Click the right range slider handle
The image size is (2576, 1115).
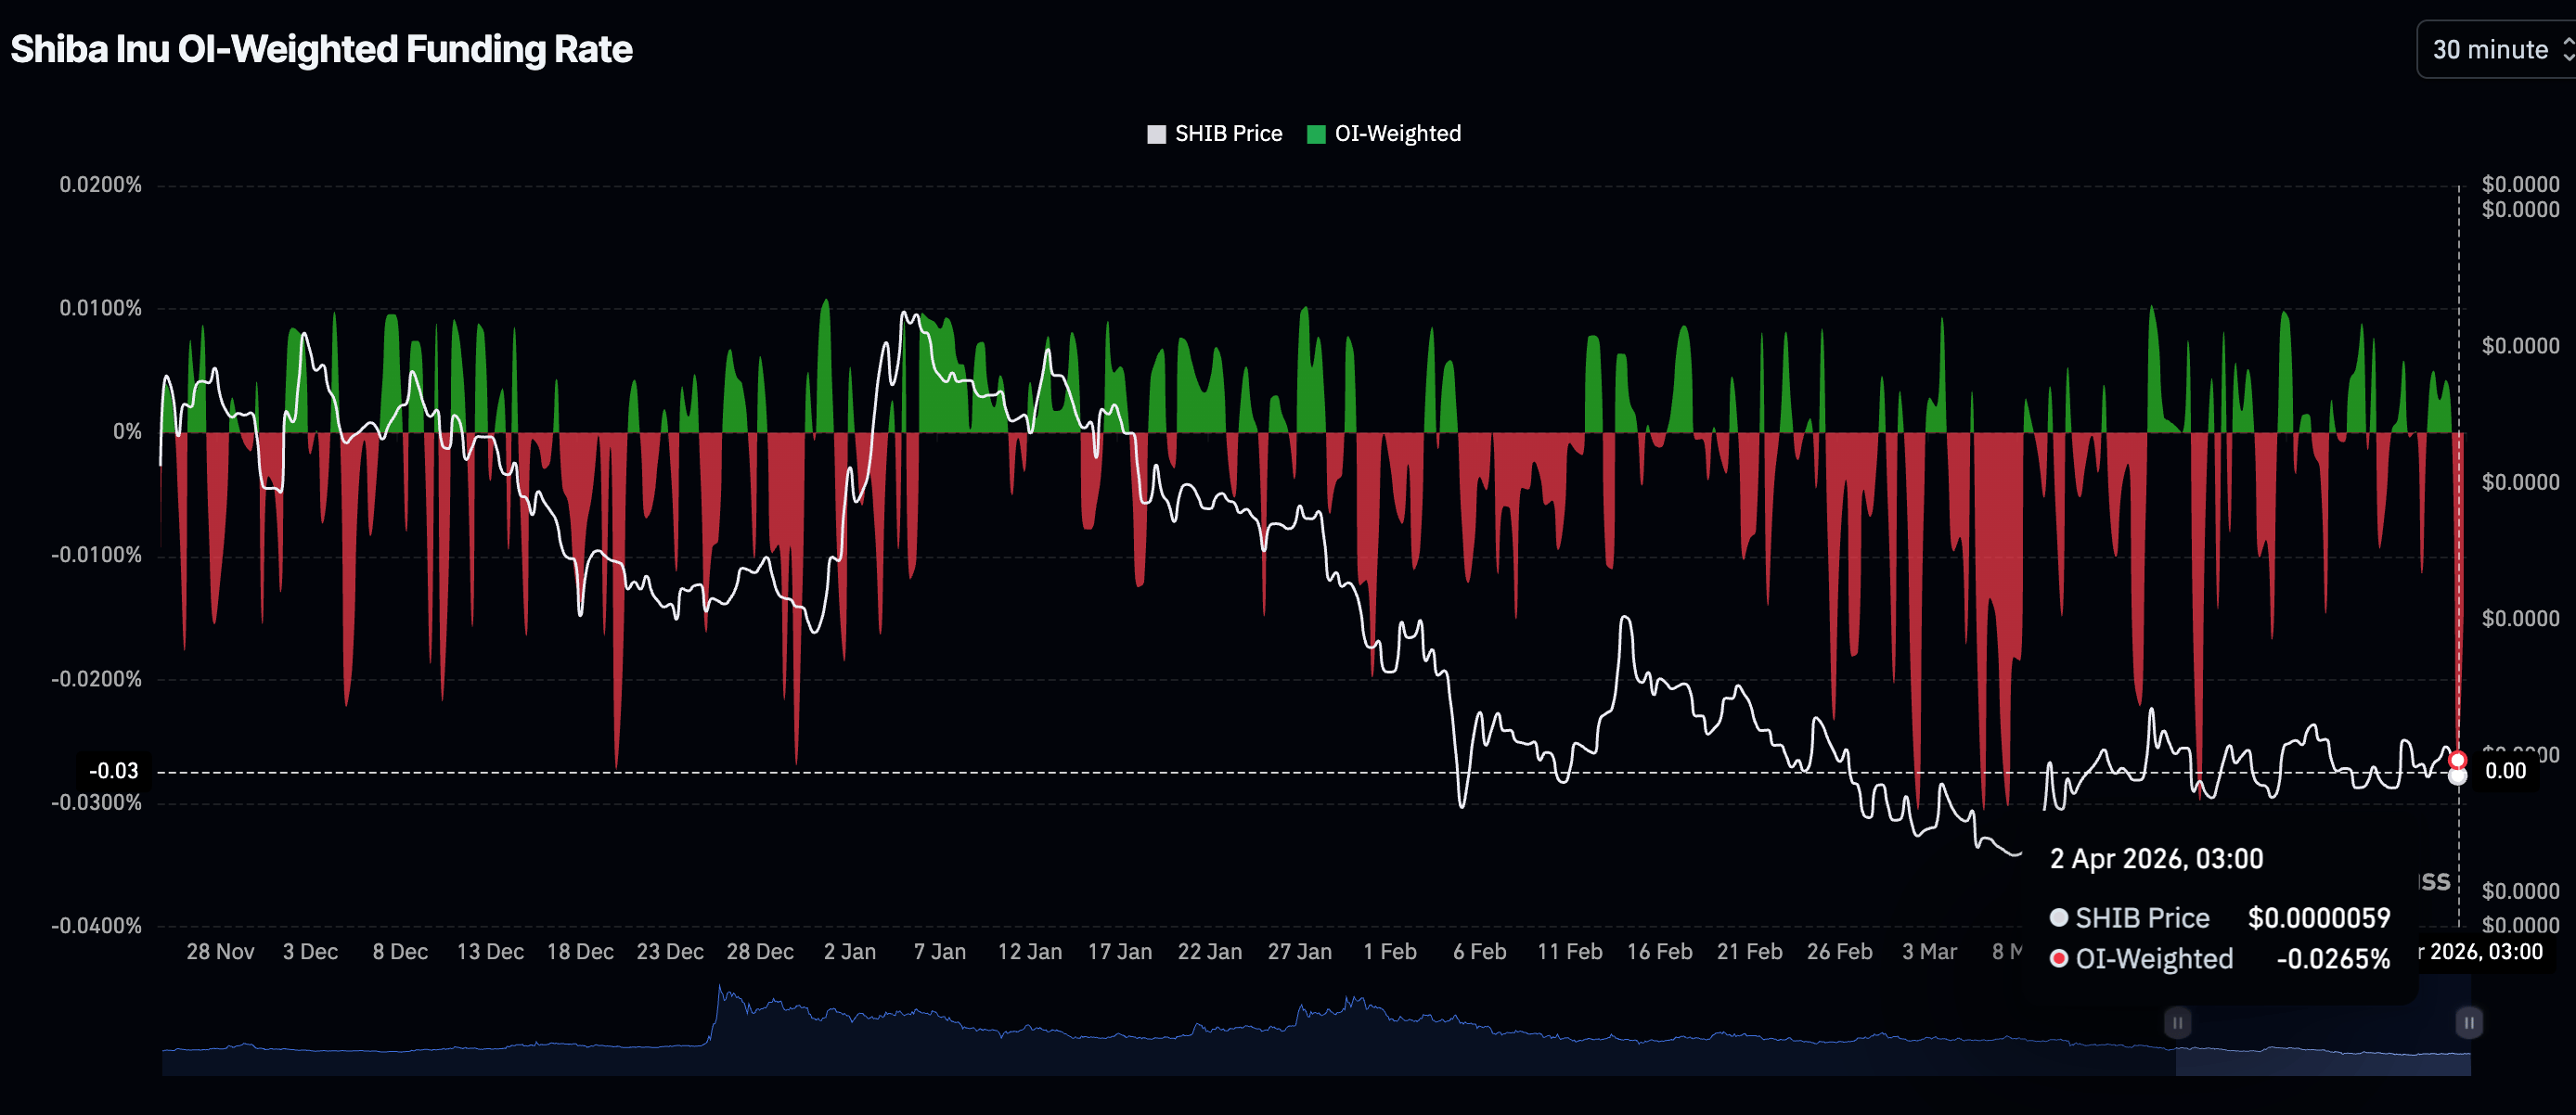[x=2468, y=1023]
